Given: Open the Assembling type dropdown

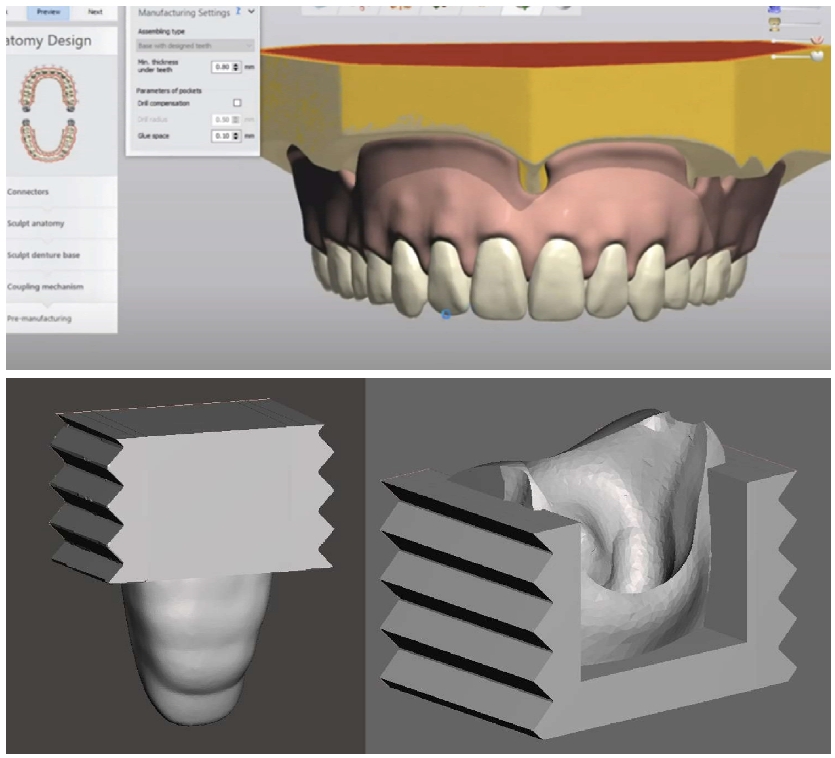Looking at the screenshot, I should point(194,45).
